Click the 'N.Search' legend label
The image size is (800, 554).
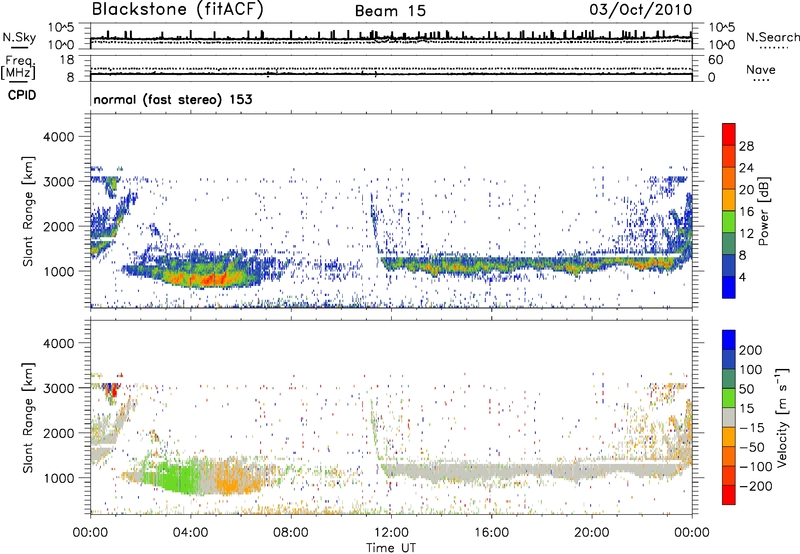pos(772,37)
